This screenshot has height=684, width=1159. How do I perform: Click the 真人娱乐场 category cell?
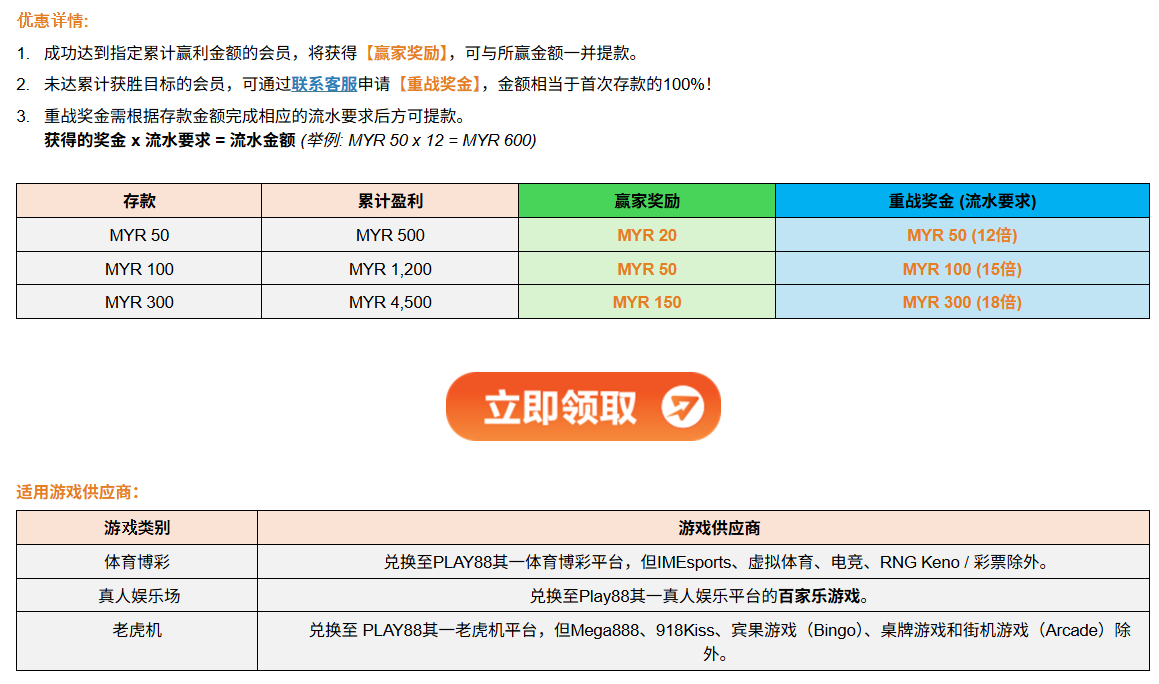coord(137,596)
